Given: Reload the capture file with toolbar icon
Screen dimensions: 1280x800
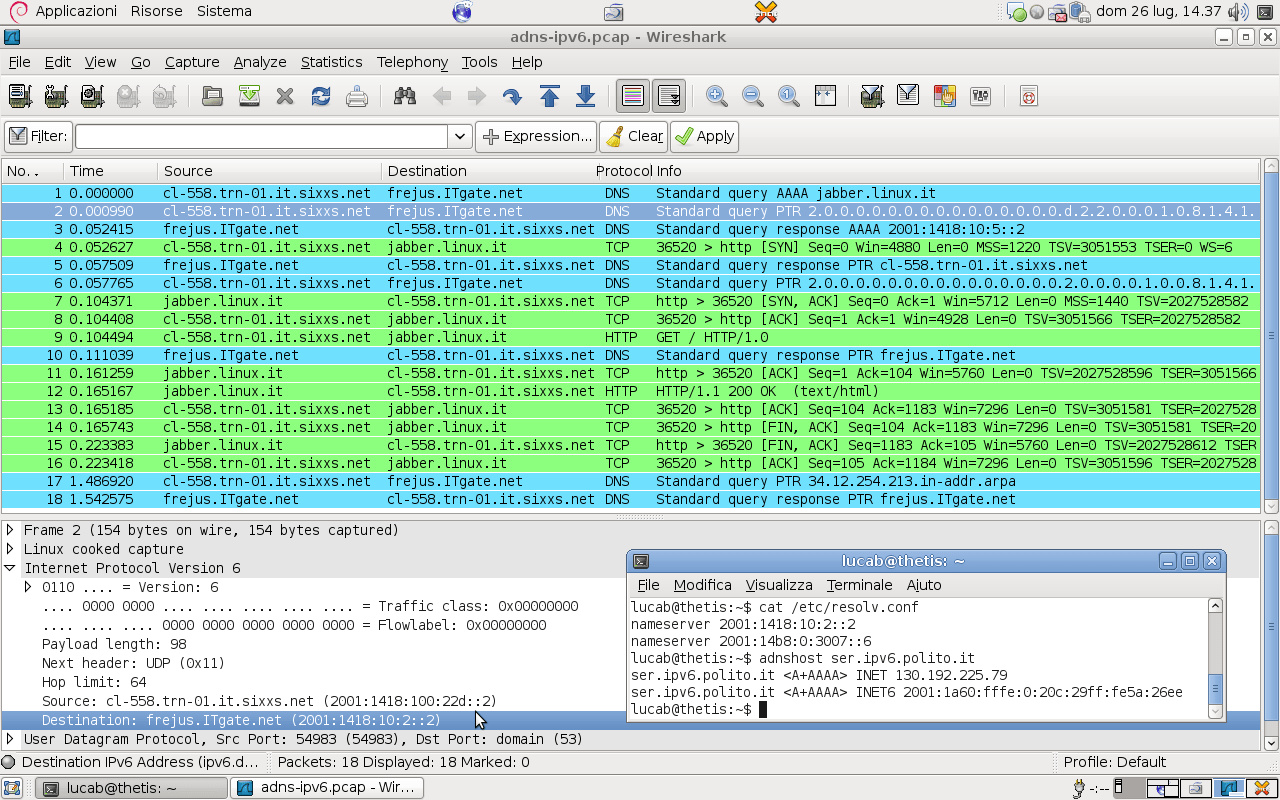Looking at the screenshot, I should pyautogui.click(x=321, y=96).
